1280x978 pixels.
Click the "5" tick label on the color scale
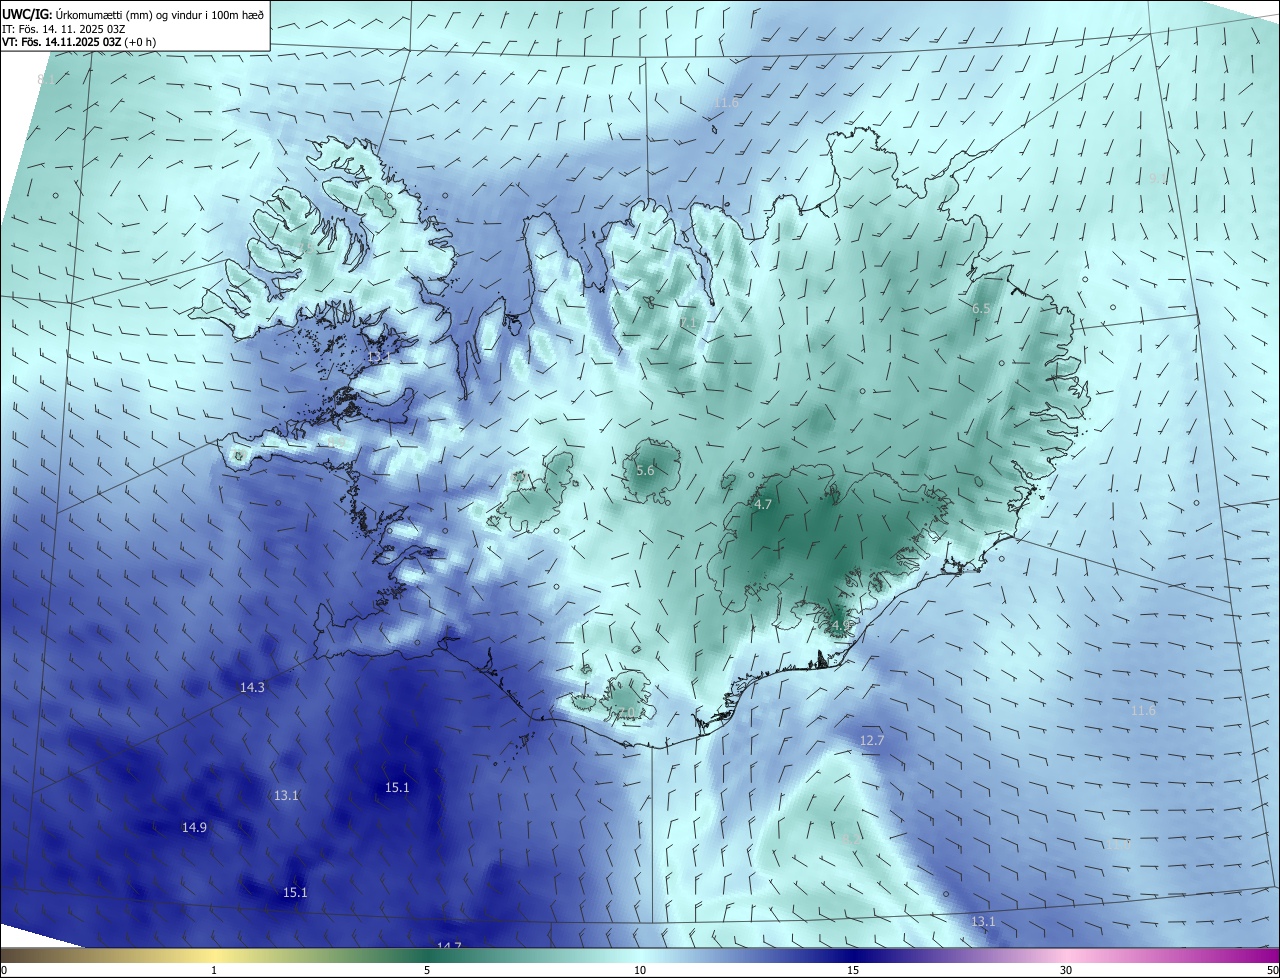tap(427, 970)
